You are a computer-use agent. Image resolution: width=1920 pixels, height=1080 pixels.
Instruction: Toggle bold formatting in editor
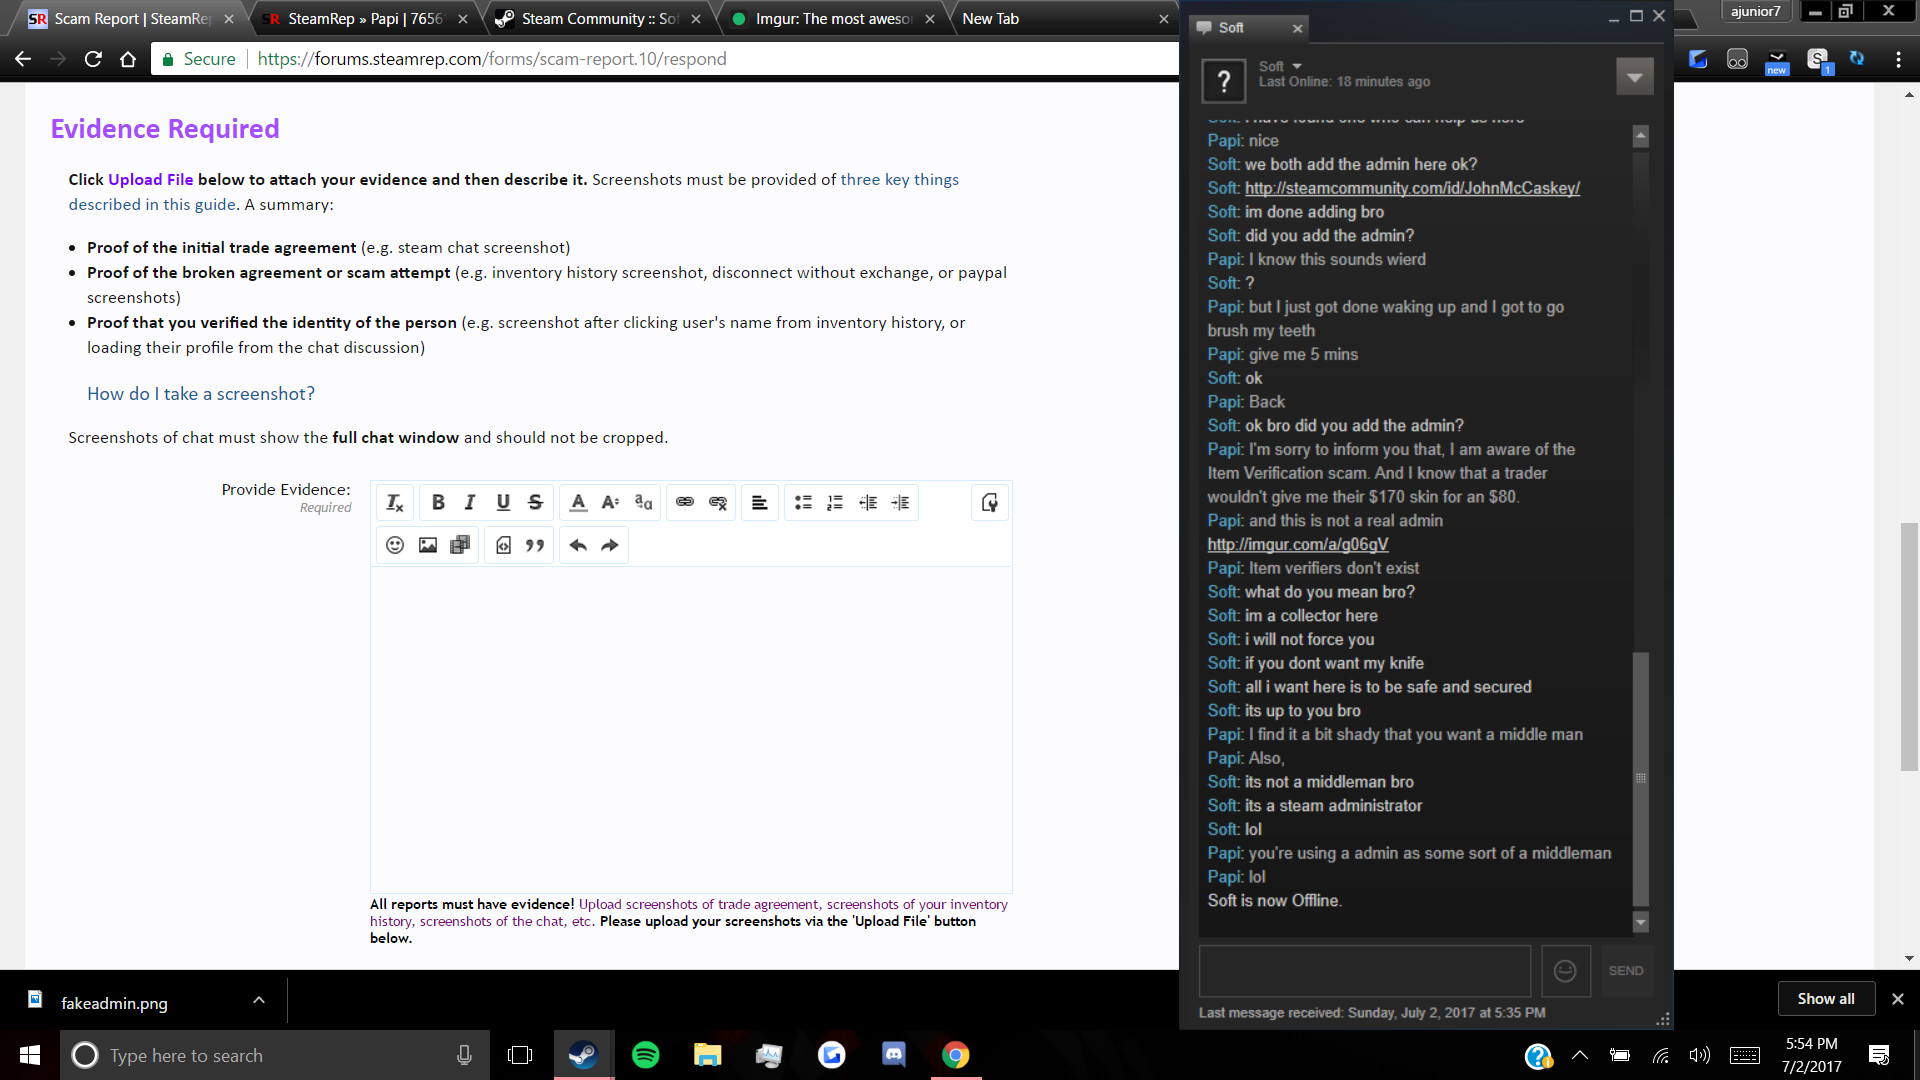click(438, 503)
